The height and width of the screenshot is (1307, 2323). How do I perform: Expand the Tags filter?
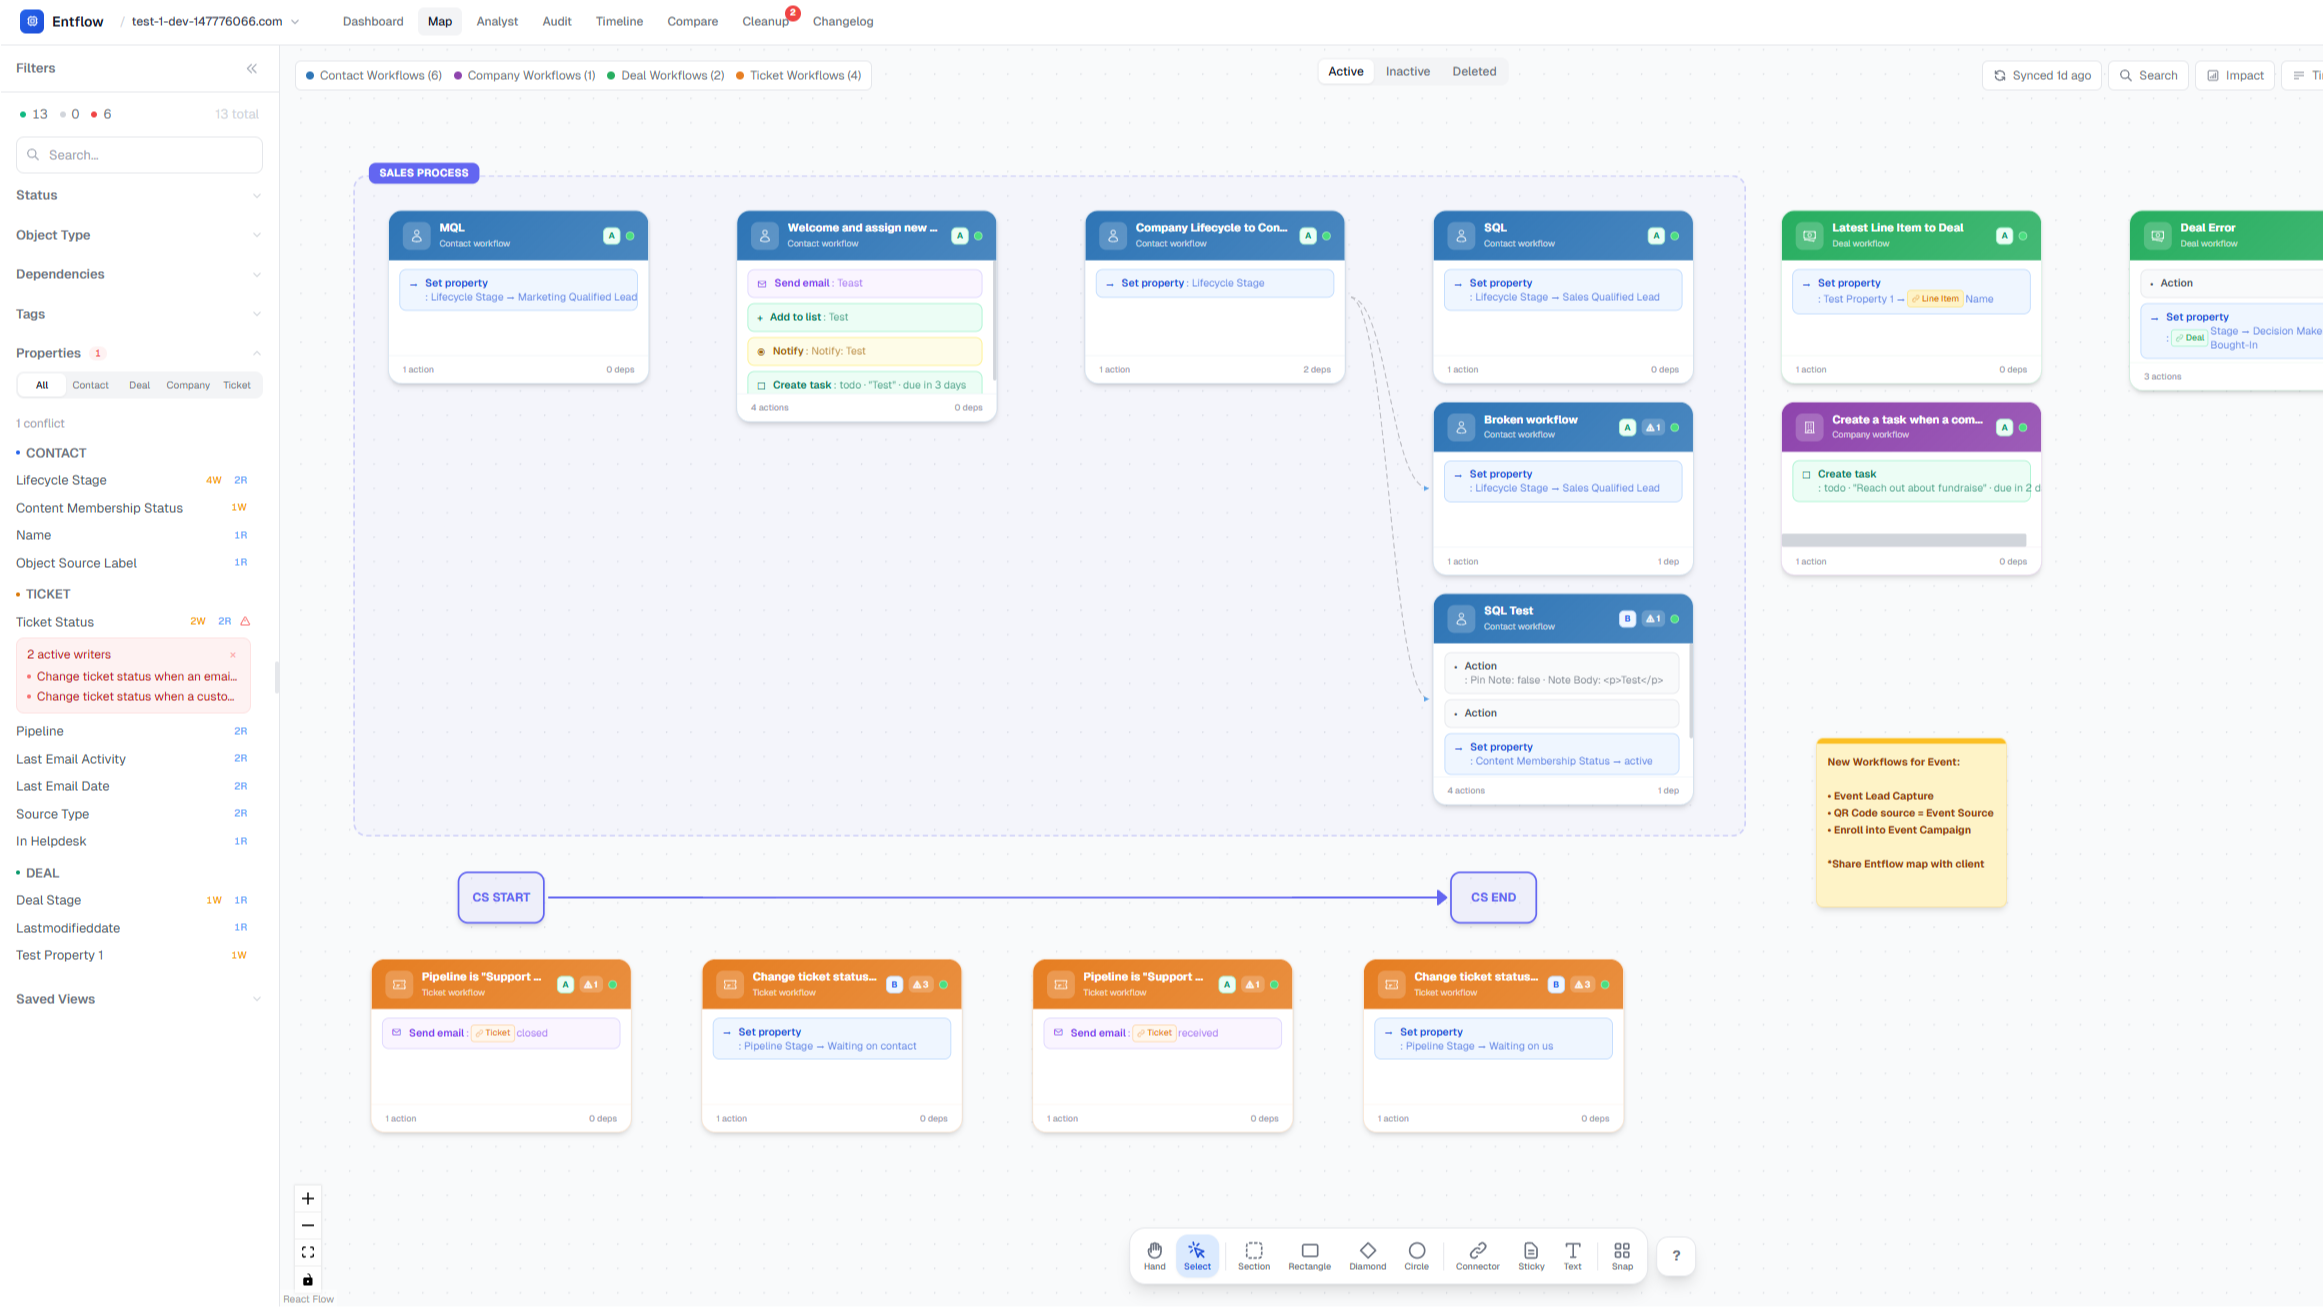(139, 314)
